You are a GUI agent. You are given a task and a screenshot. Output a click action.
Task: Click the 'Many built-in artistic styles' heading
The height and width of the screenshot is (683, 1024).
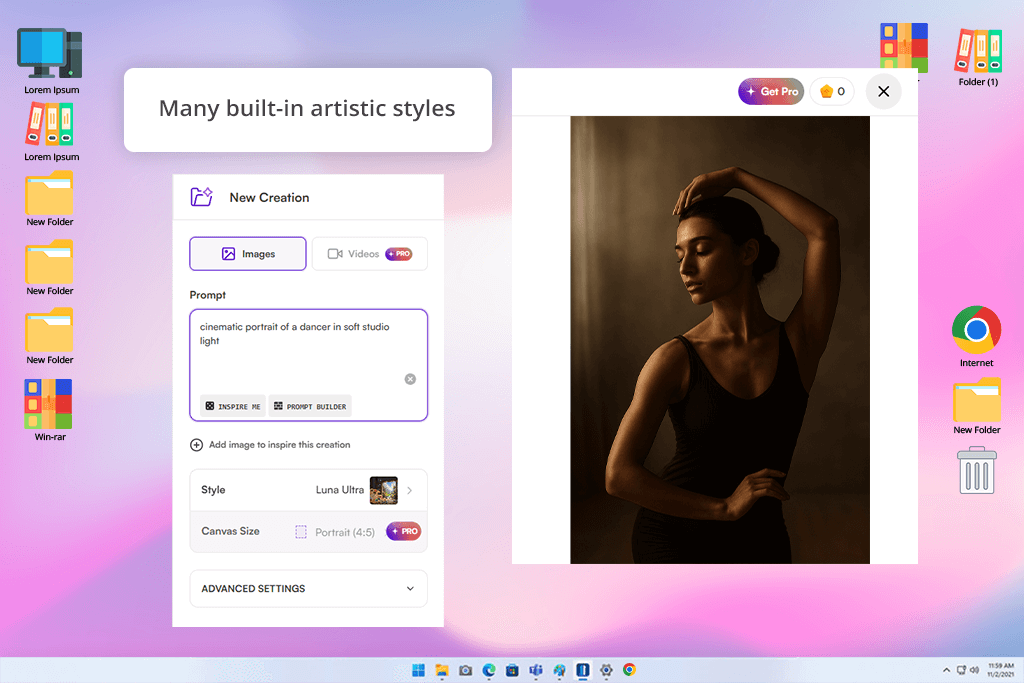(307, 108)
